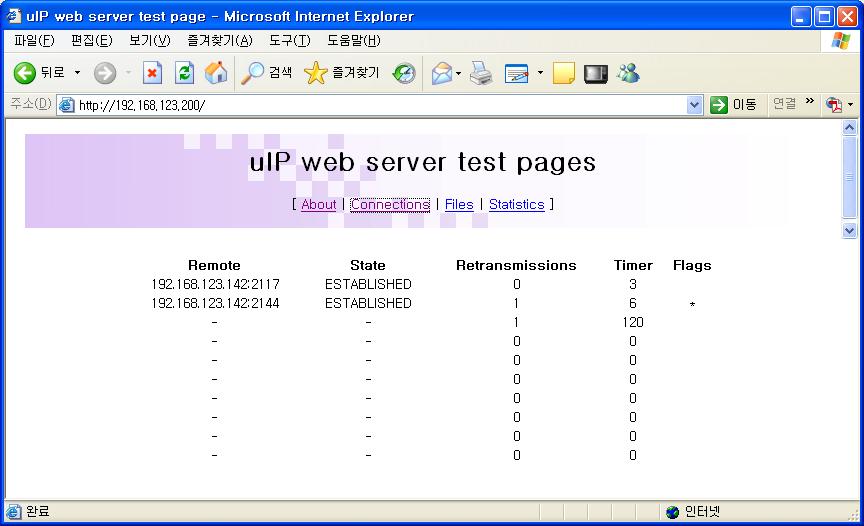Click the Remote column header
This screenshot has width=864, height=526.
tap(214, 265)
